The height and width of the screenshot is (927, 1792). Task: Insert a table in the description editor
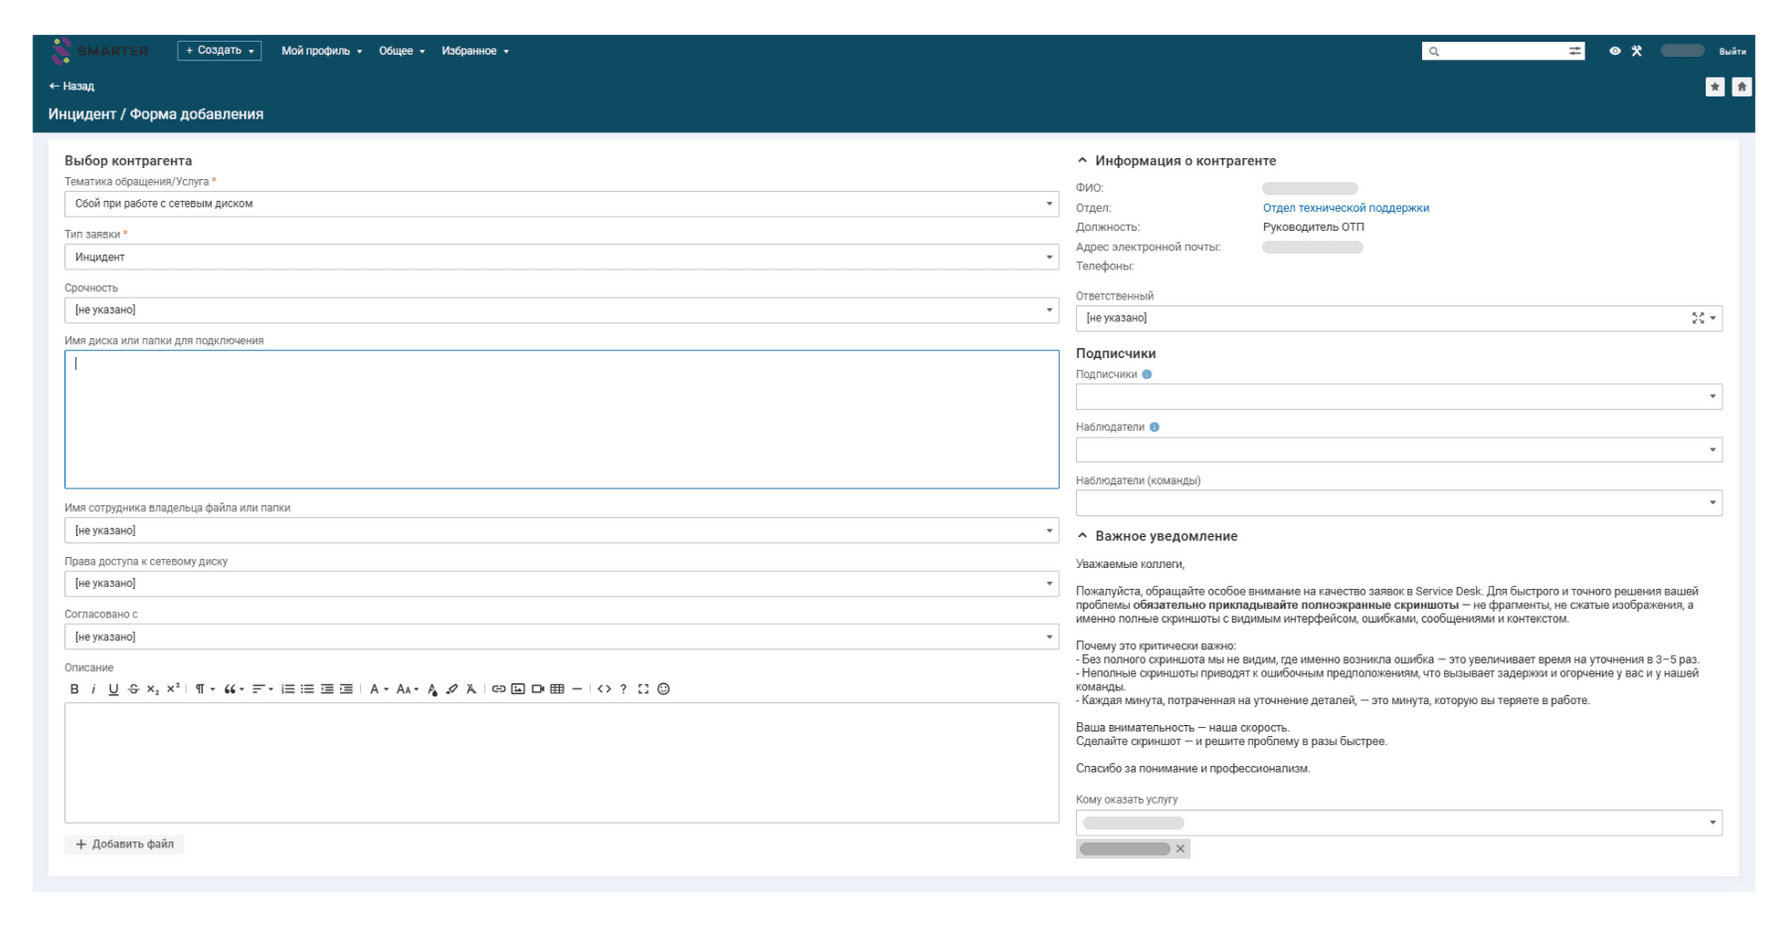point(557,689)
